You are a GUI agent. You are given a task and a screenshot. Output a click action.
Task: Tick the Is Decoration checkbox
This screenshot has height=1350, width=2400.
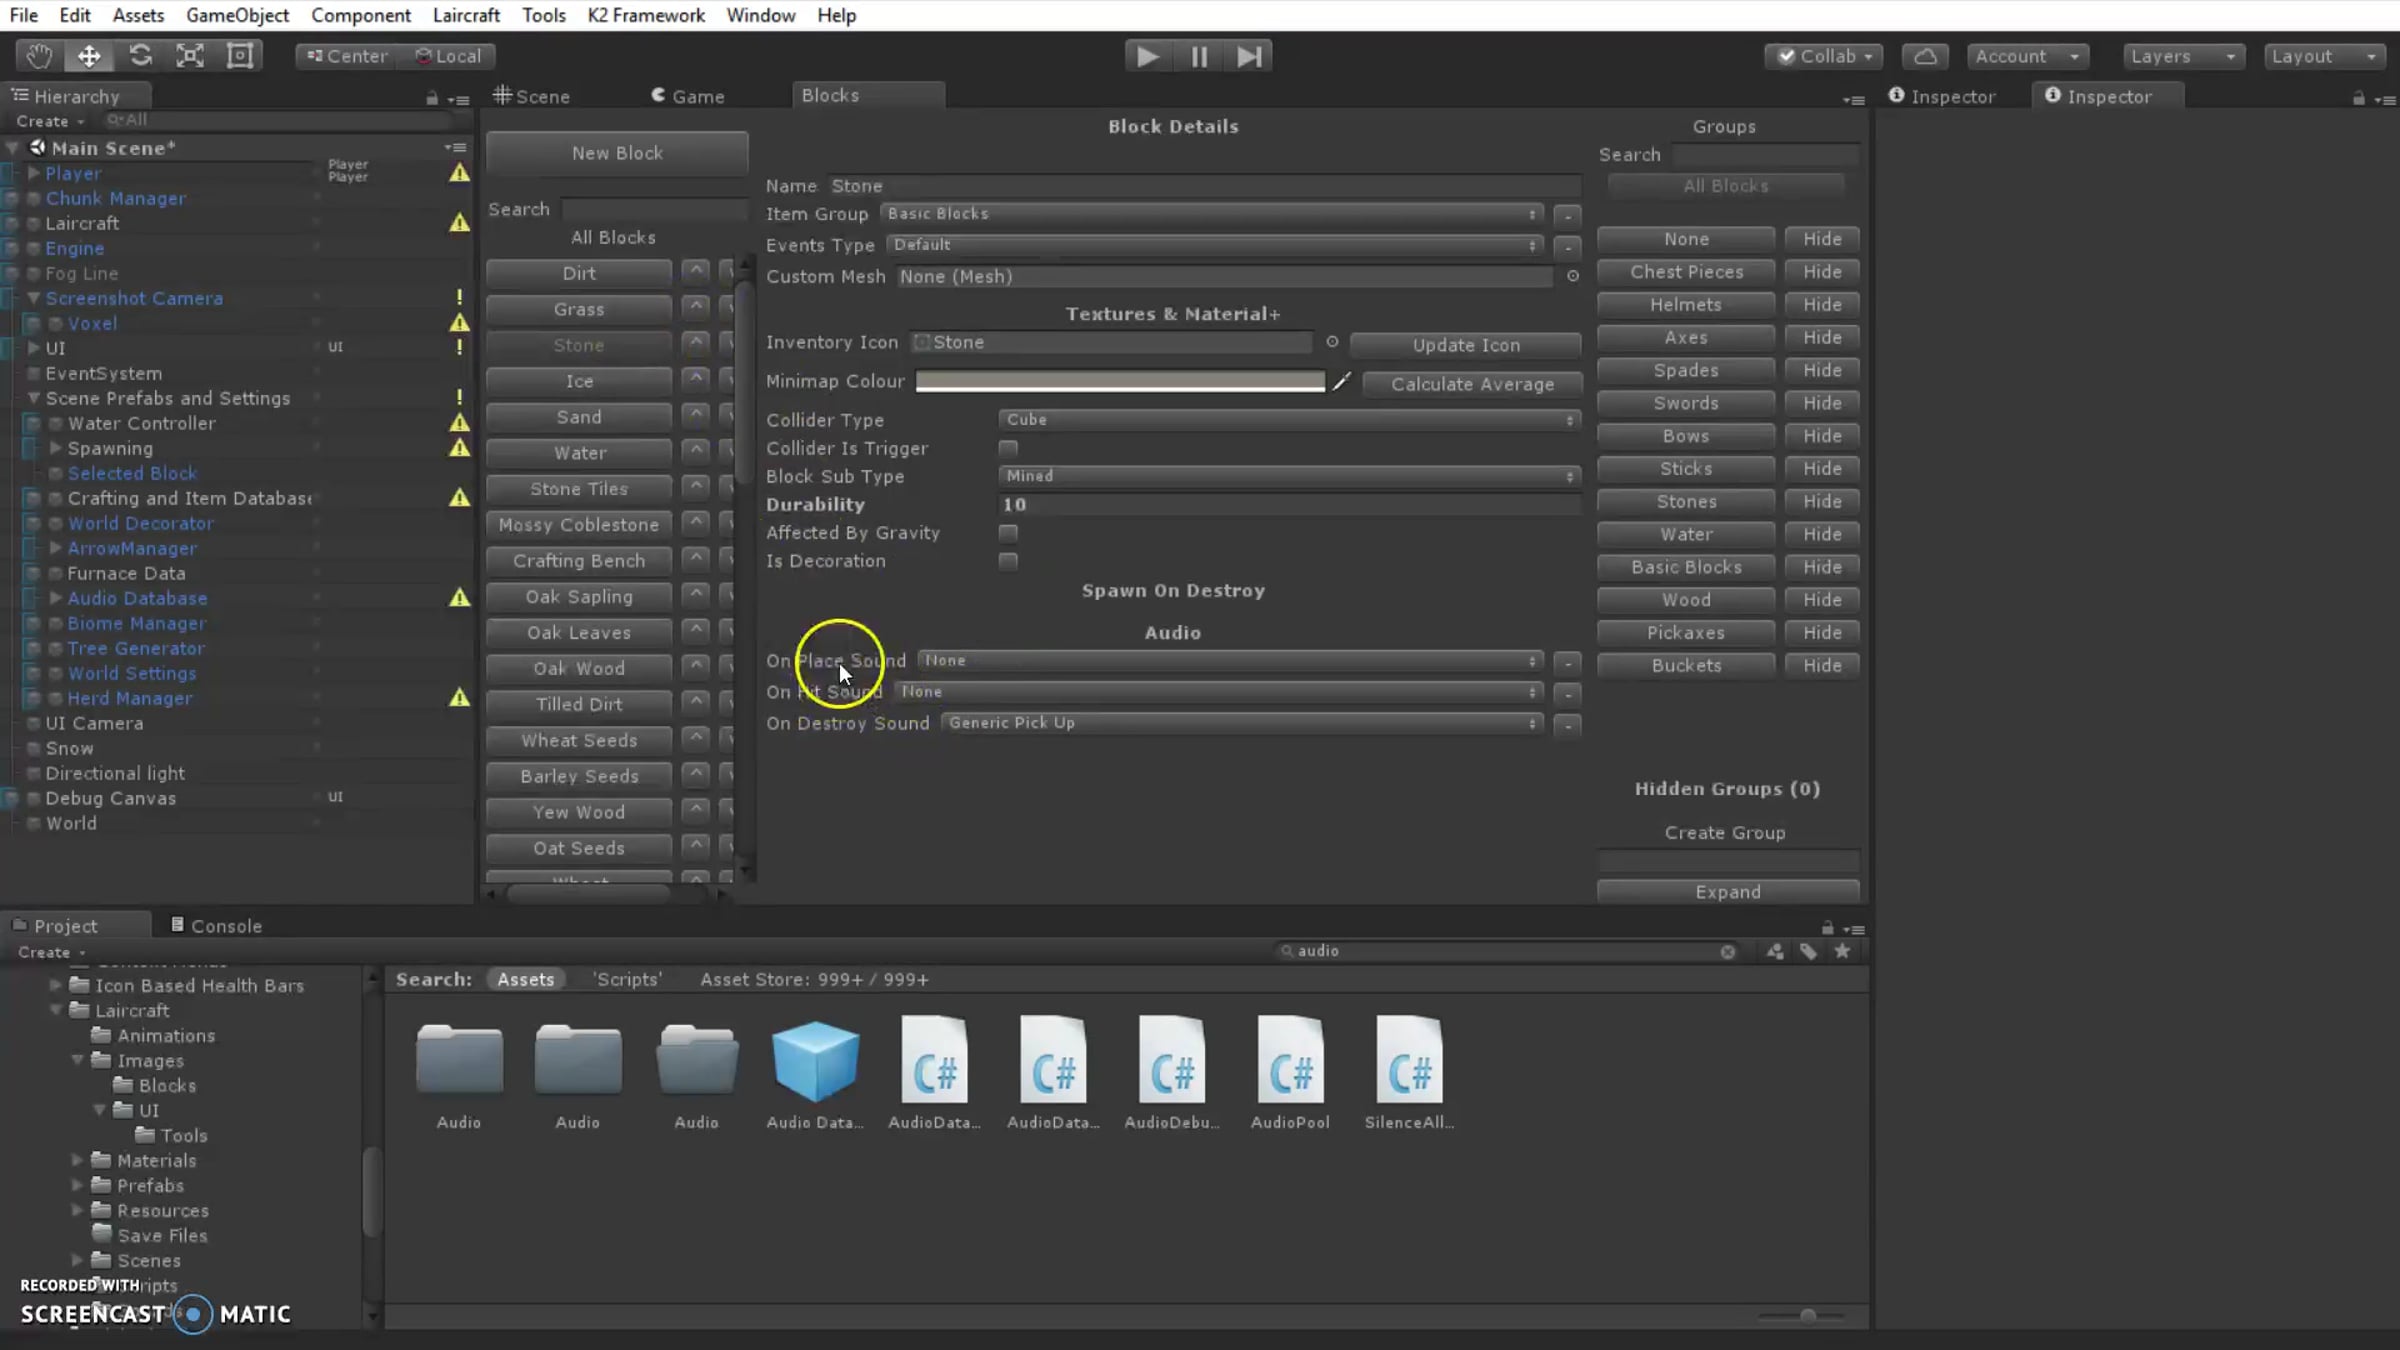point(1008,561)
